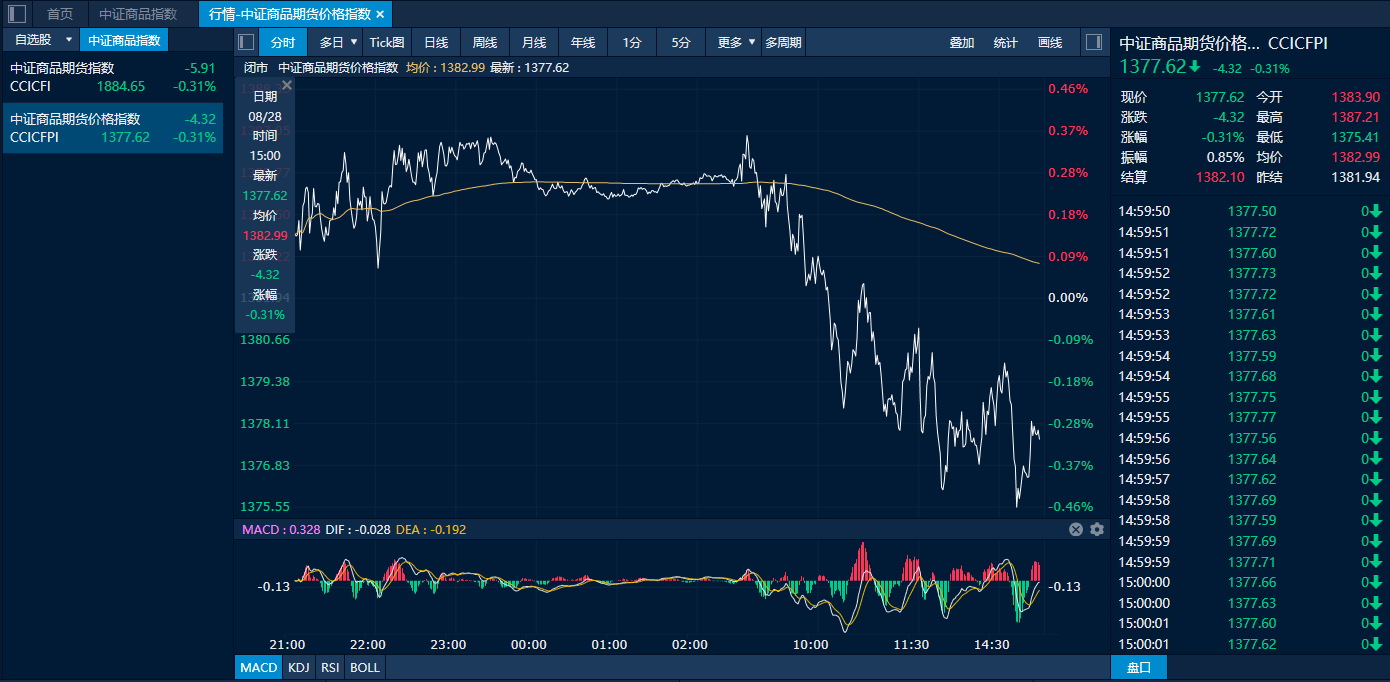Screen dimensions: 1390x682
Task: Toggle the right quote panel icon
Action: (1093, 42)
